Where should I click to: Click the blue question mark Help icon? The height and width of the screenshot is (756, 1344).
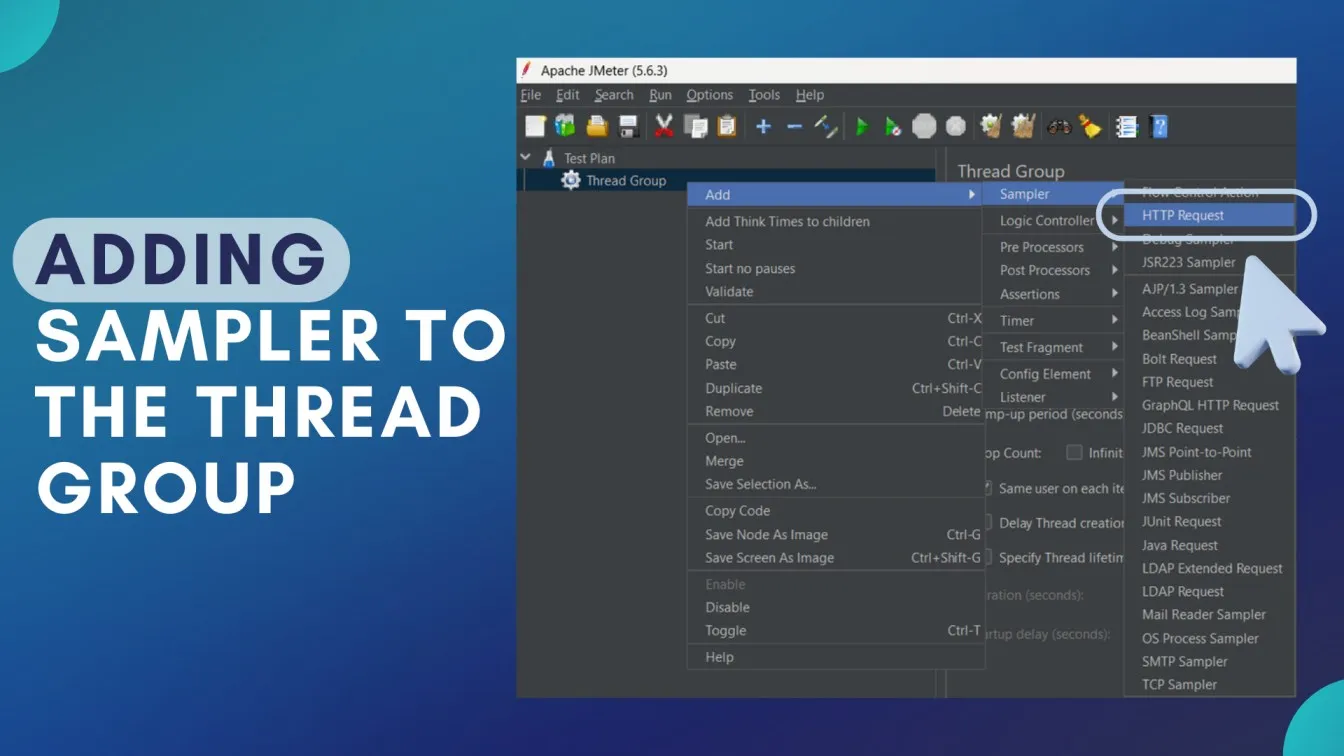(x=1159, y=126)
